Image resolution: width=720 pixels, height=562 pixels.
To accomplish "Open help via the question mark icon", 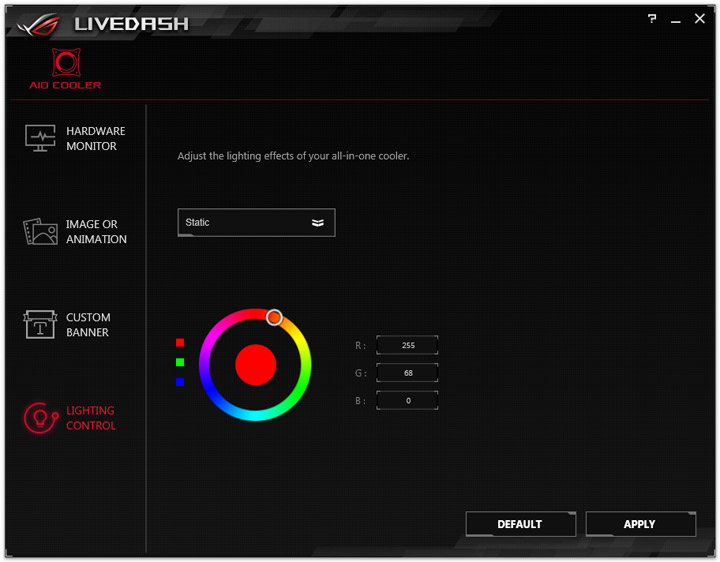I will 652,19.
